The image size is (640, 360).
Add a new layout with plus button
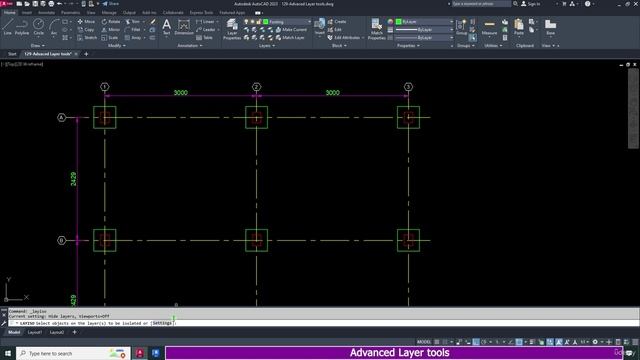[x=74, y=332]
